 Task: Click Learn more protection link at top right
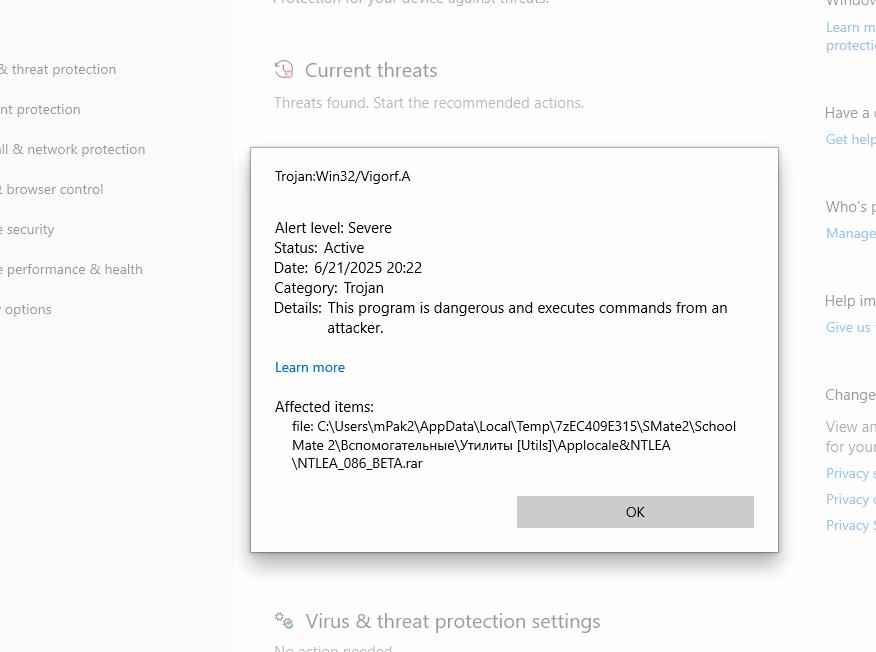tap(850, 36)
